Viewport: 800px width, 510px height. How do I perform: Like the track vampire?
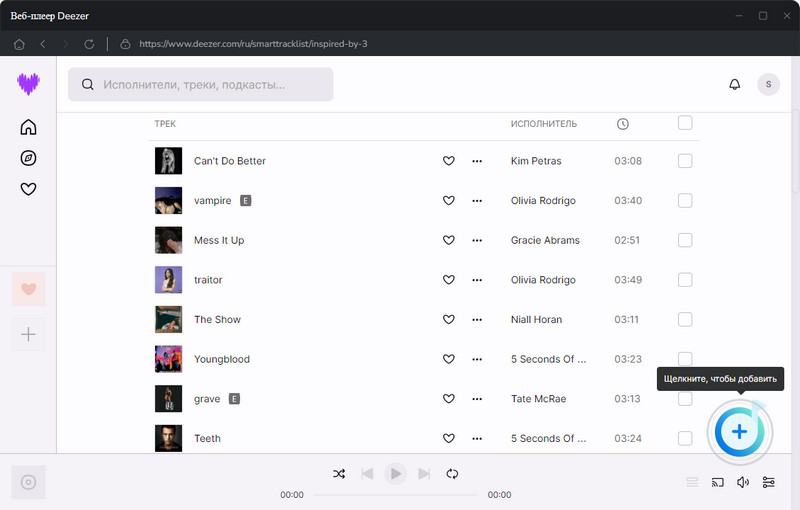448,201
